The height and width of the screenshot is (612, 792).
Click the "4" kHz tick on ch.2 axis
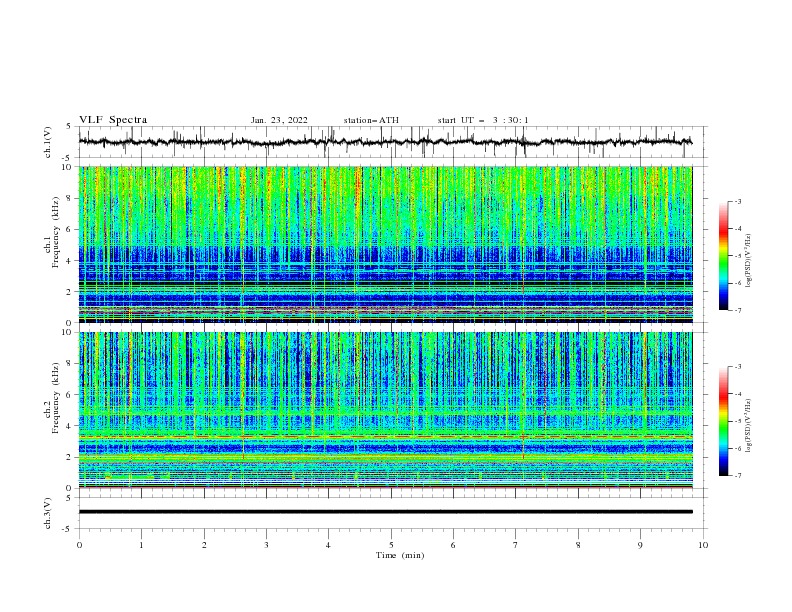(70, 426)
